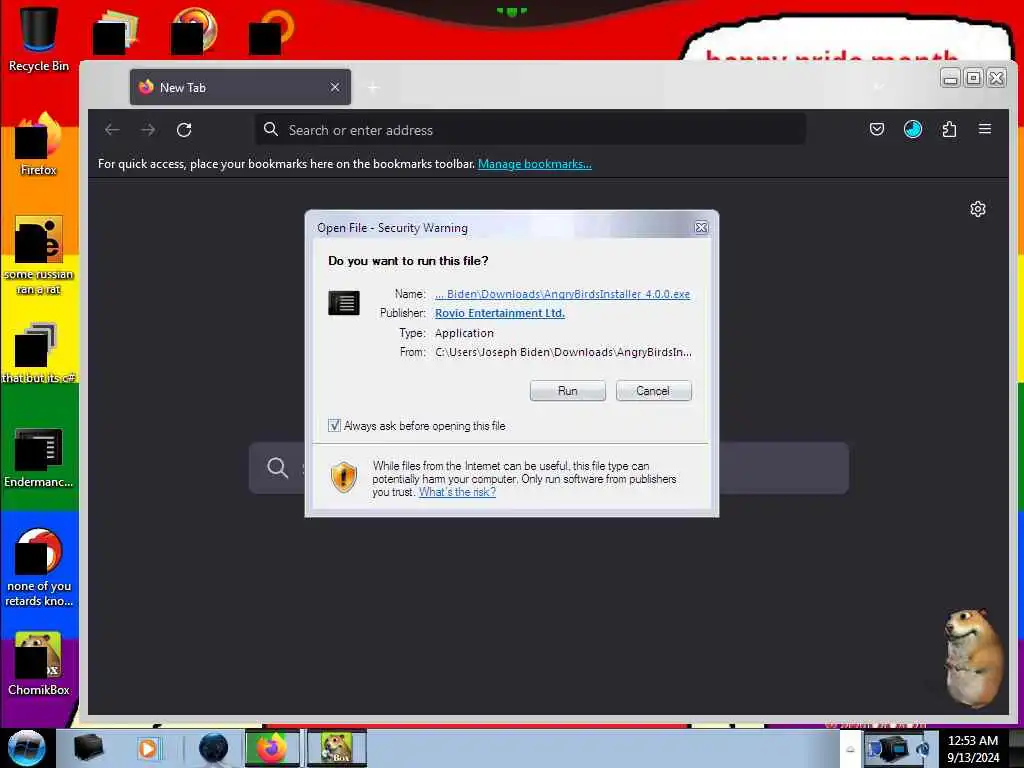
Task: Click the Firefox forward arrow
Action: 148,130
